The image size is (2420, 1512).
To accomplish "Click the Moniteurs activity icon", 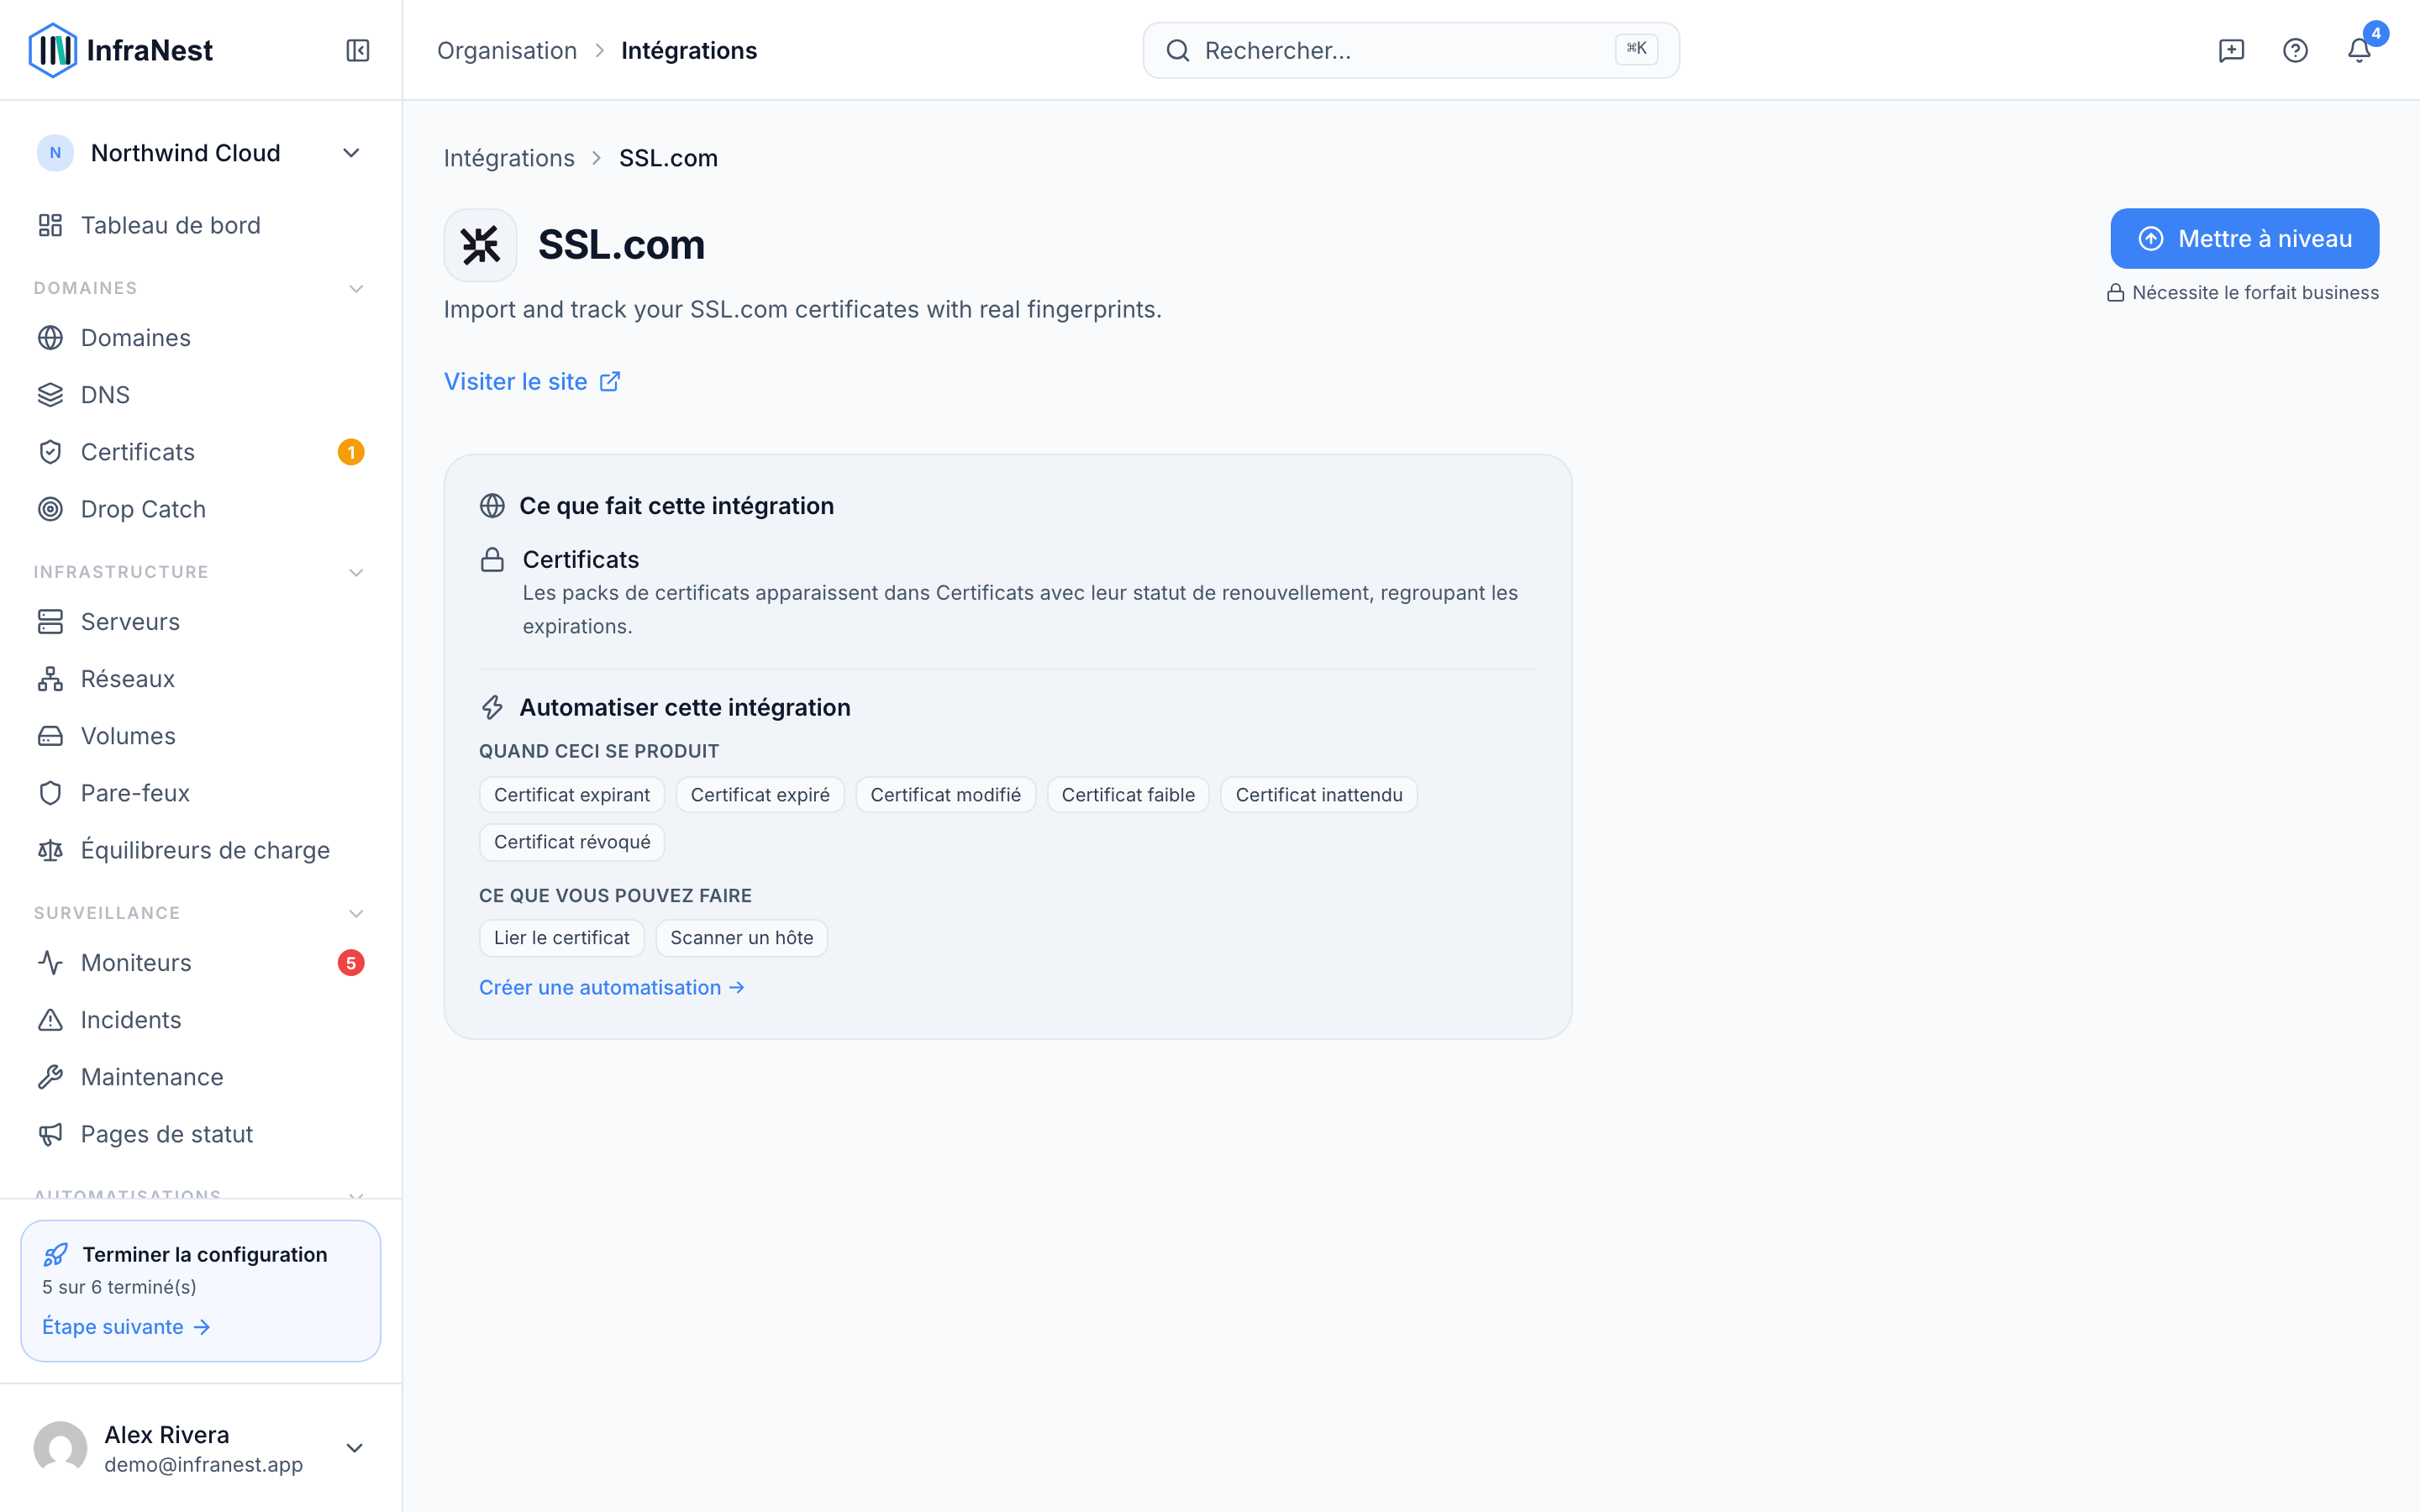I will pos(50,963).
